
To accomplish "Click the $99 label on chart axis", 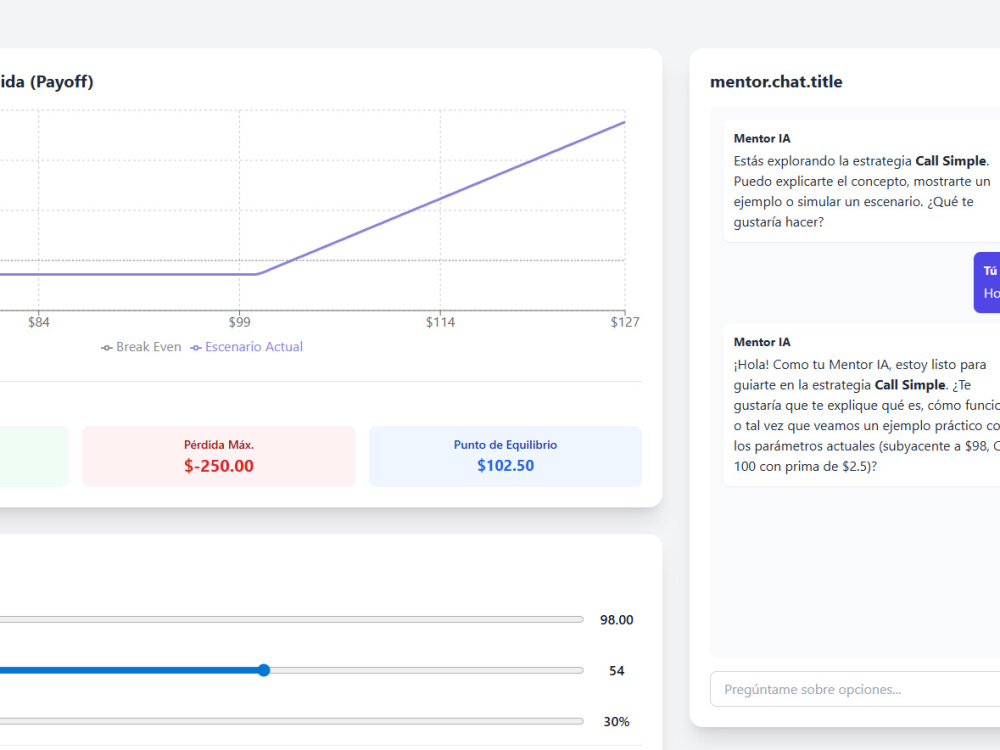I will [x=240, y=322].
